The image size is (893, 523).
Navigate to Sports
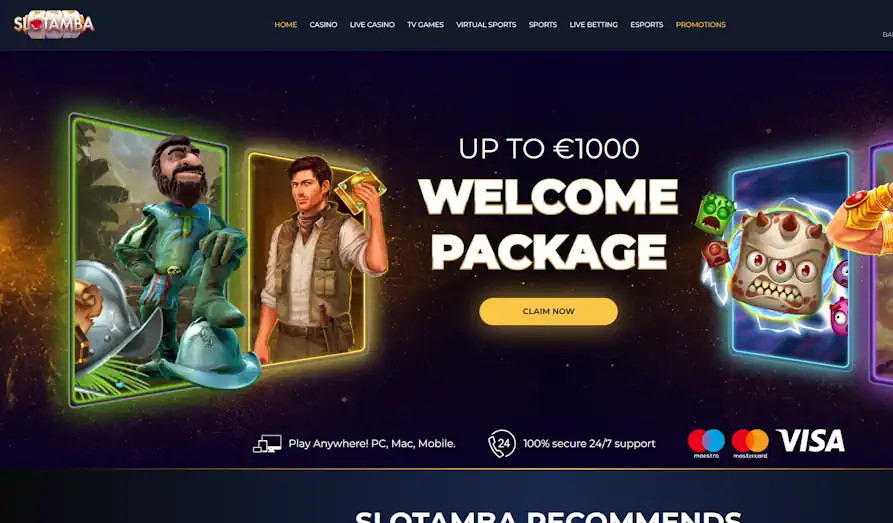coord(542,24)
